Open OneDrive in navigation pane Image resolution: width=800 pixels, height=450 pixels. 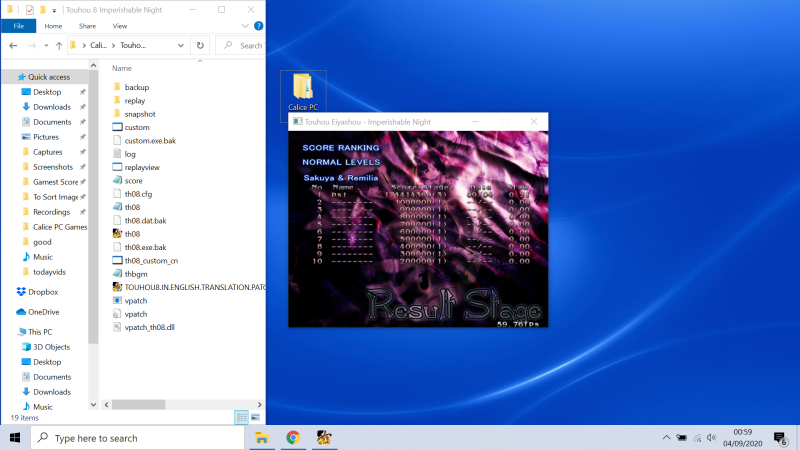(x=43, y=312)
